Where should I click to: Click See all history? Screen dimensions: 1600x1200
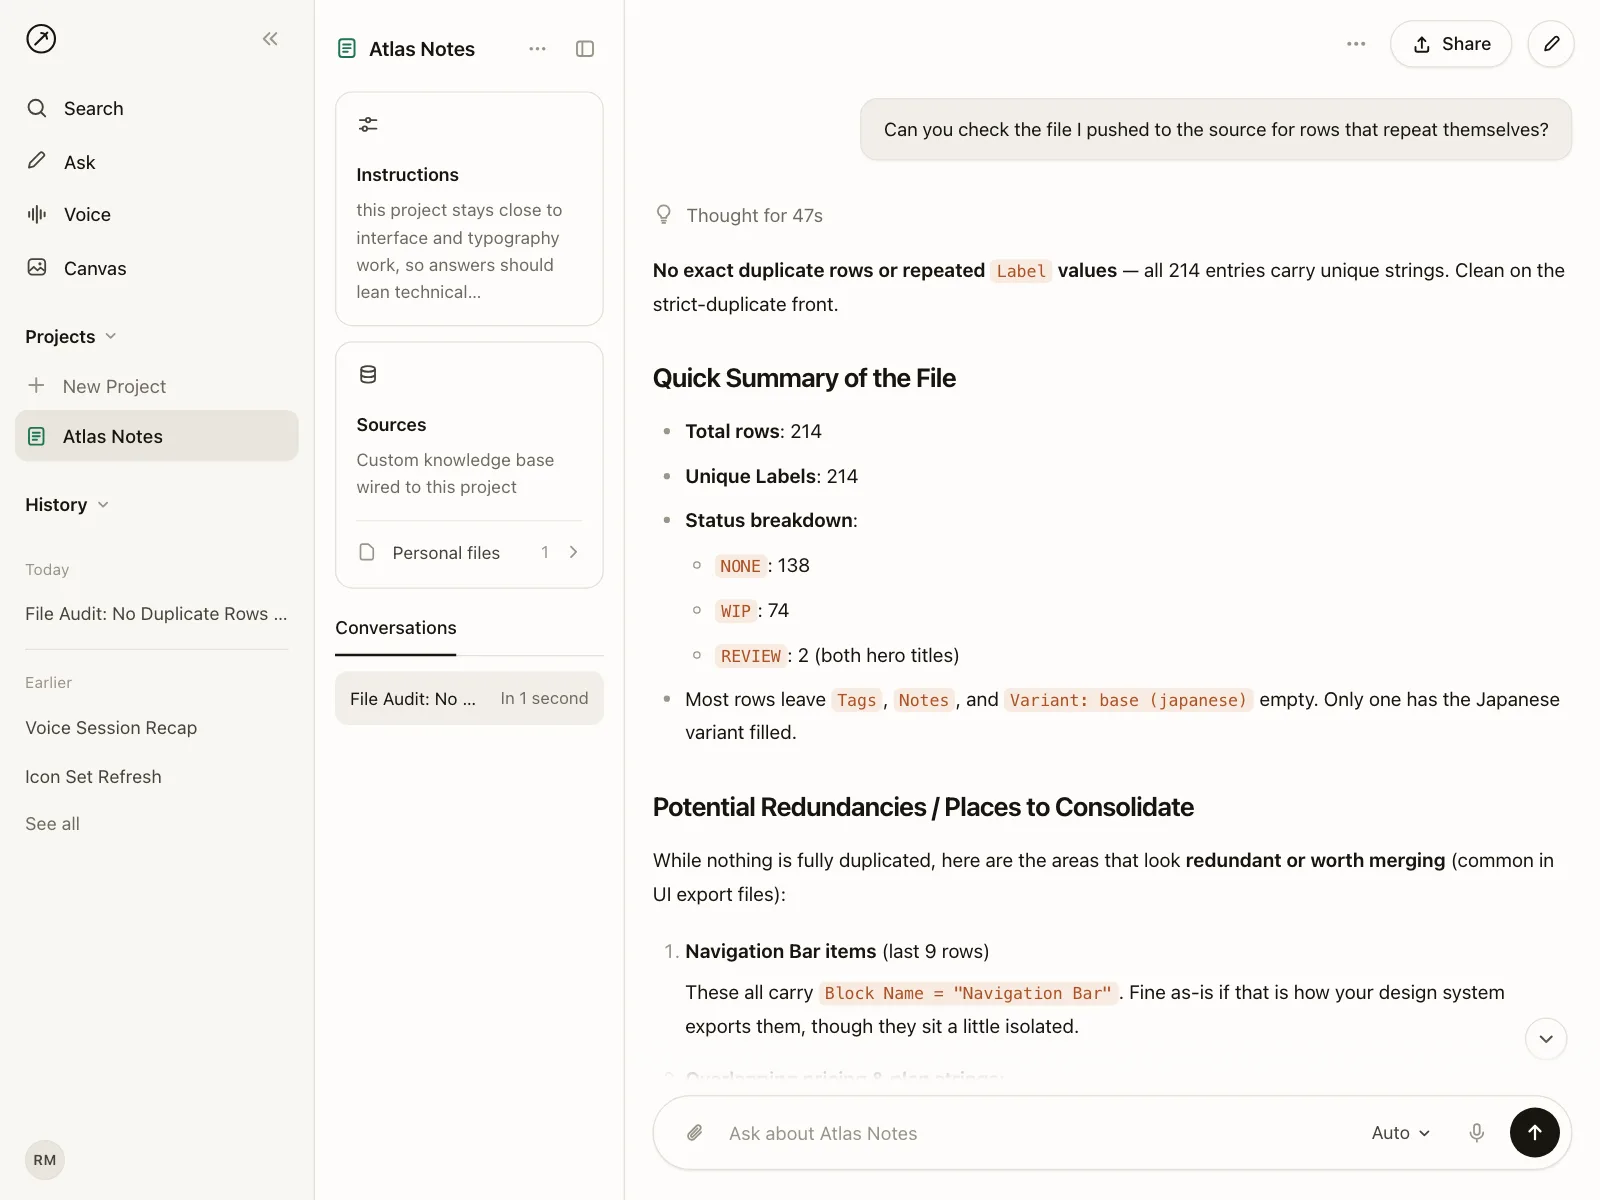pyautogui.click(x=52, y=824)
